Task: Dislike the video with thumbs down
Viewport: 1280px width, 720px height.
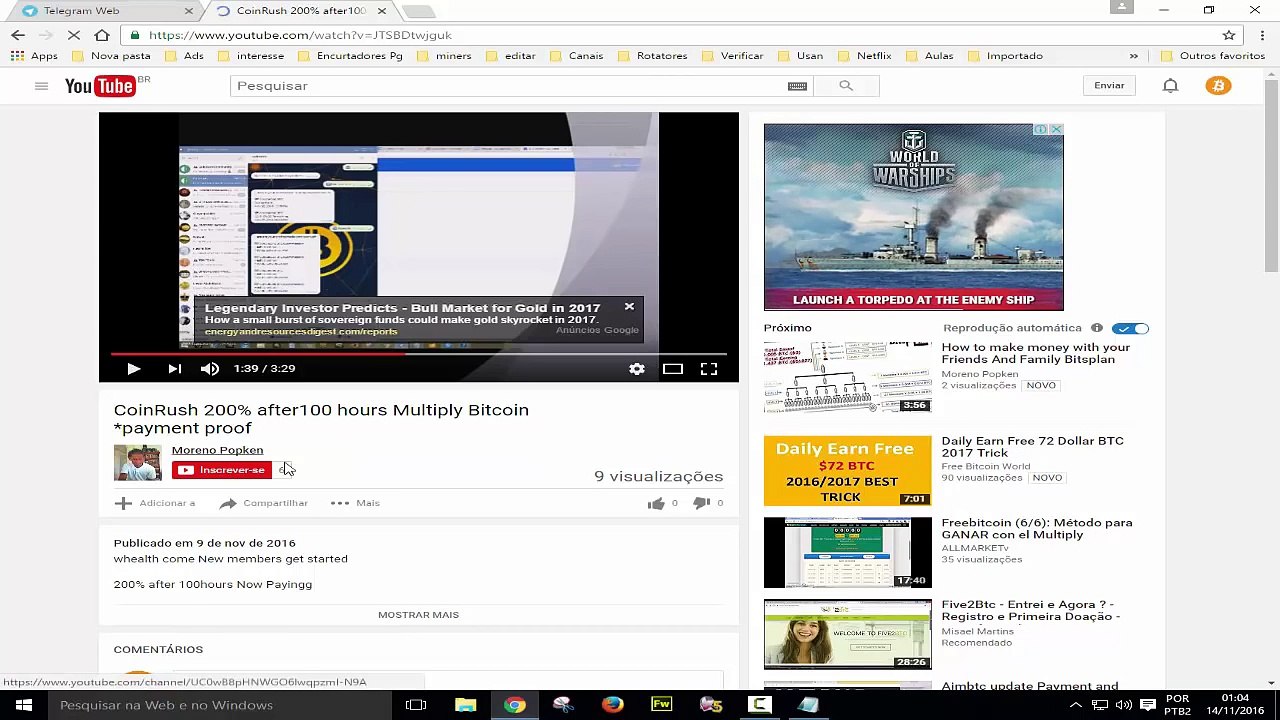Action: tap(702, 503)
